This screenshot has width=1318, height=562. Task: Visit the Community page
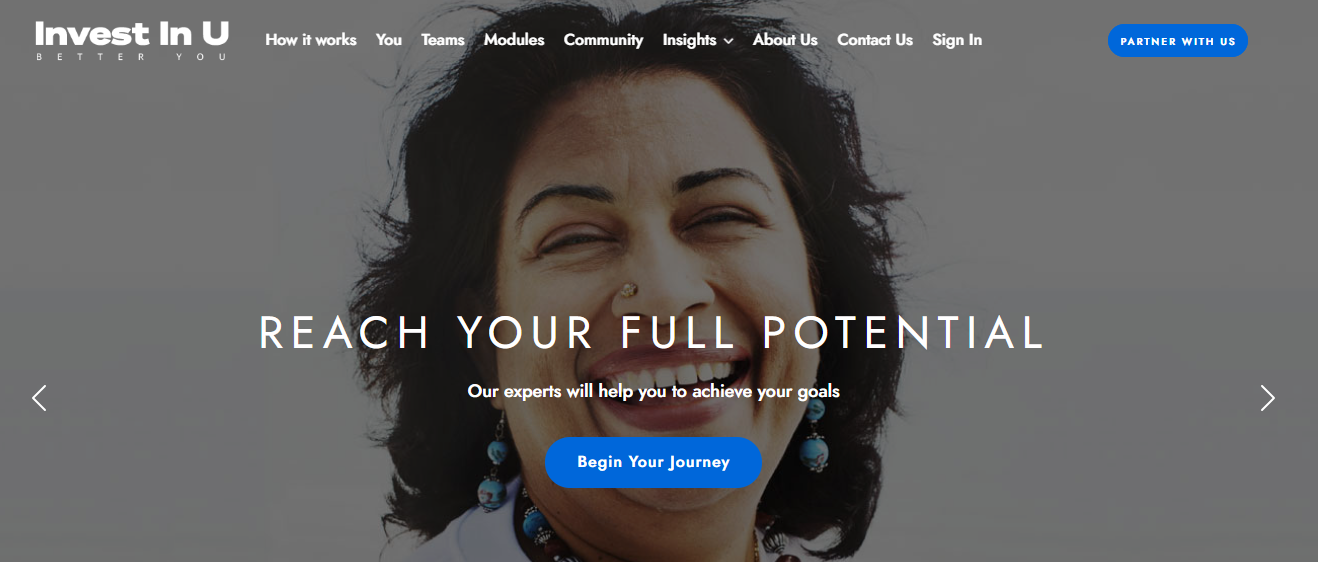[603, 40]
